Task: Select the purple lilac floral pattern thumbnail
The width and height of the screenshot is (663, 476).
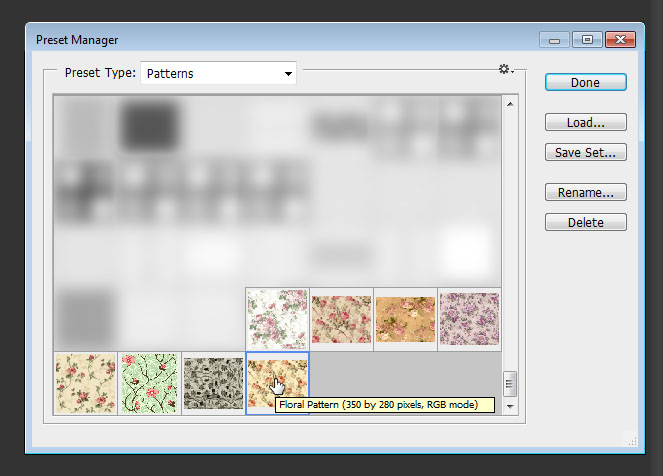Action: coord(469,319)
